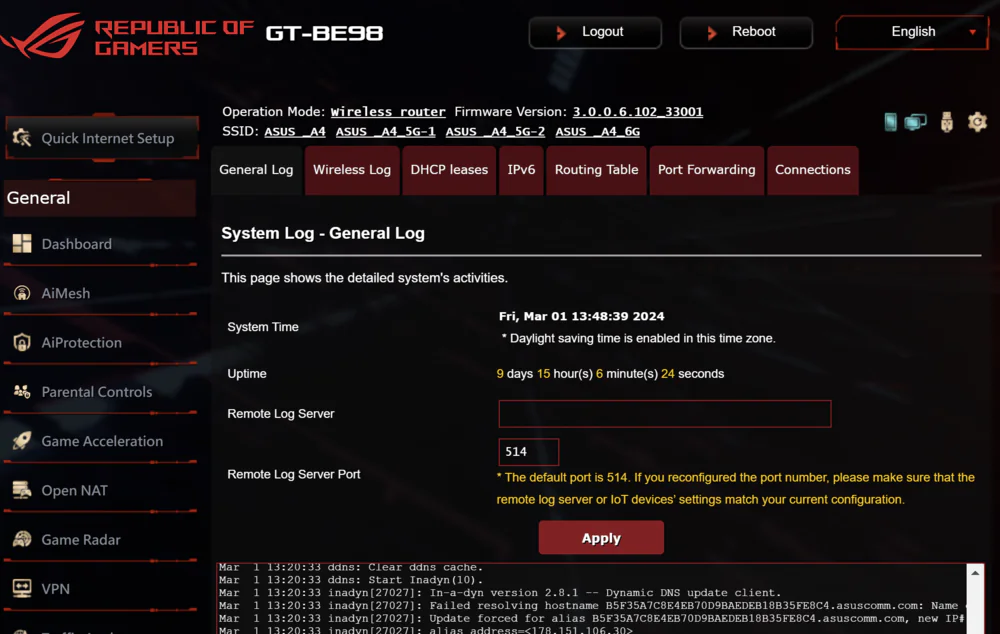Open the network clients status icon

coord(915,121)
